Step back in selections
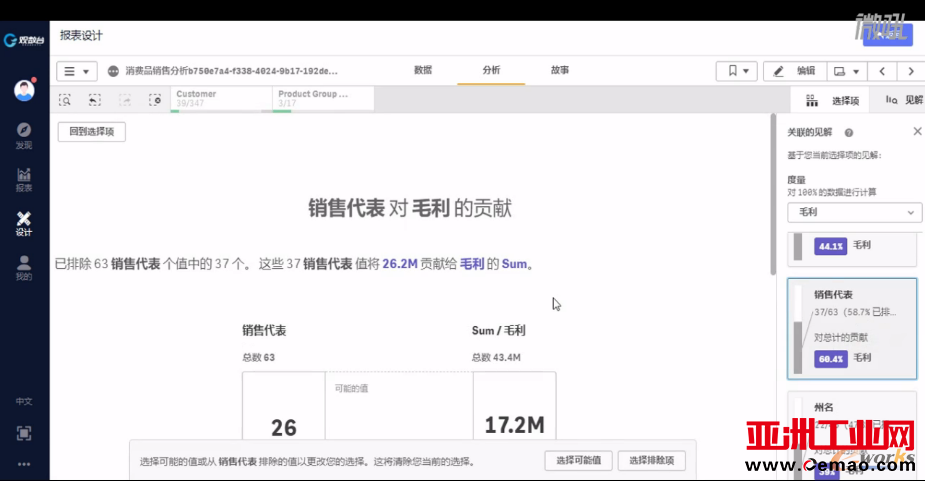The width and height of the screenshot is (925, 481). coord(94,100)
